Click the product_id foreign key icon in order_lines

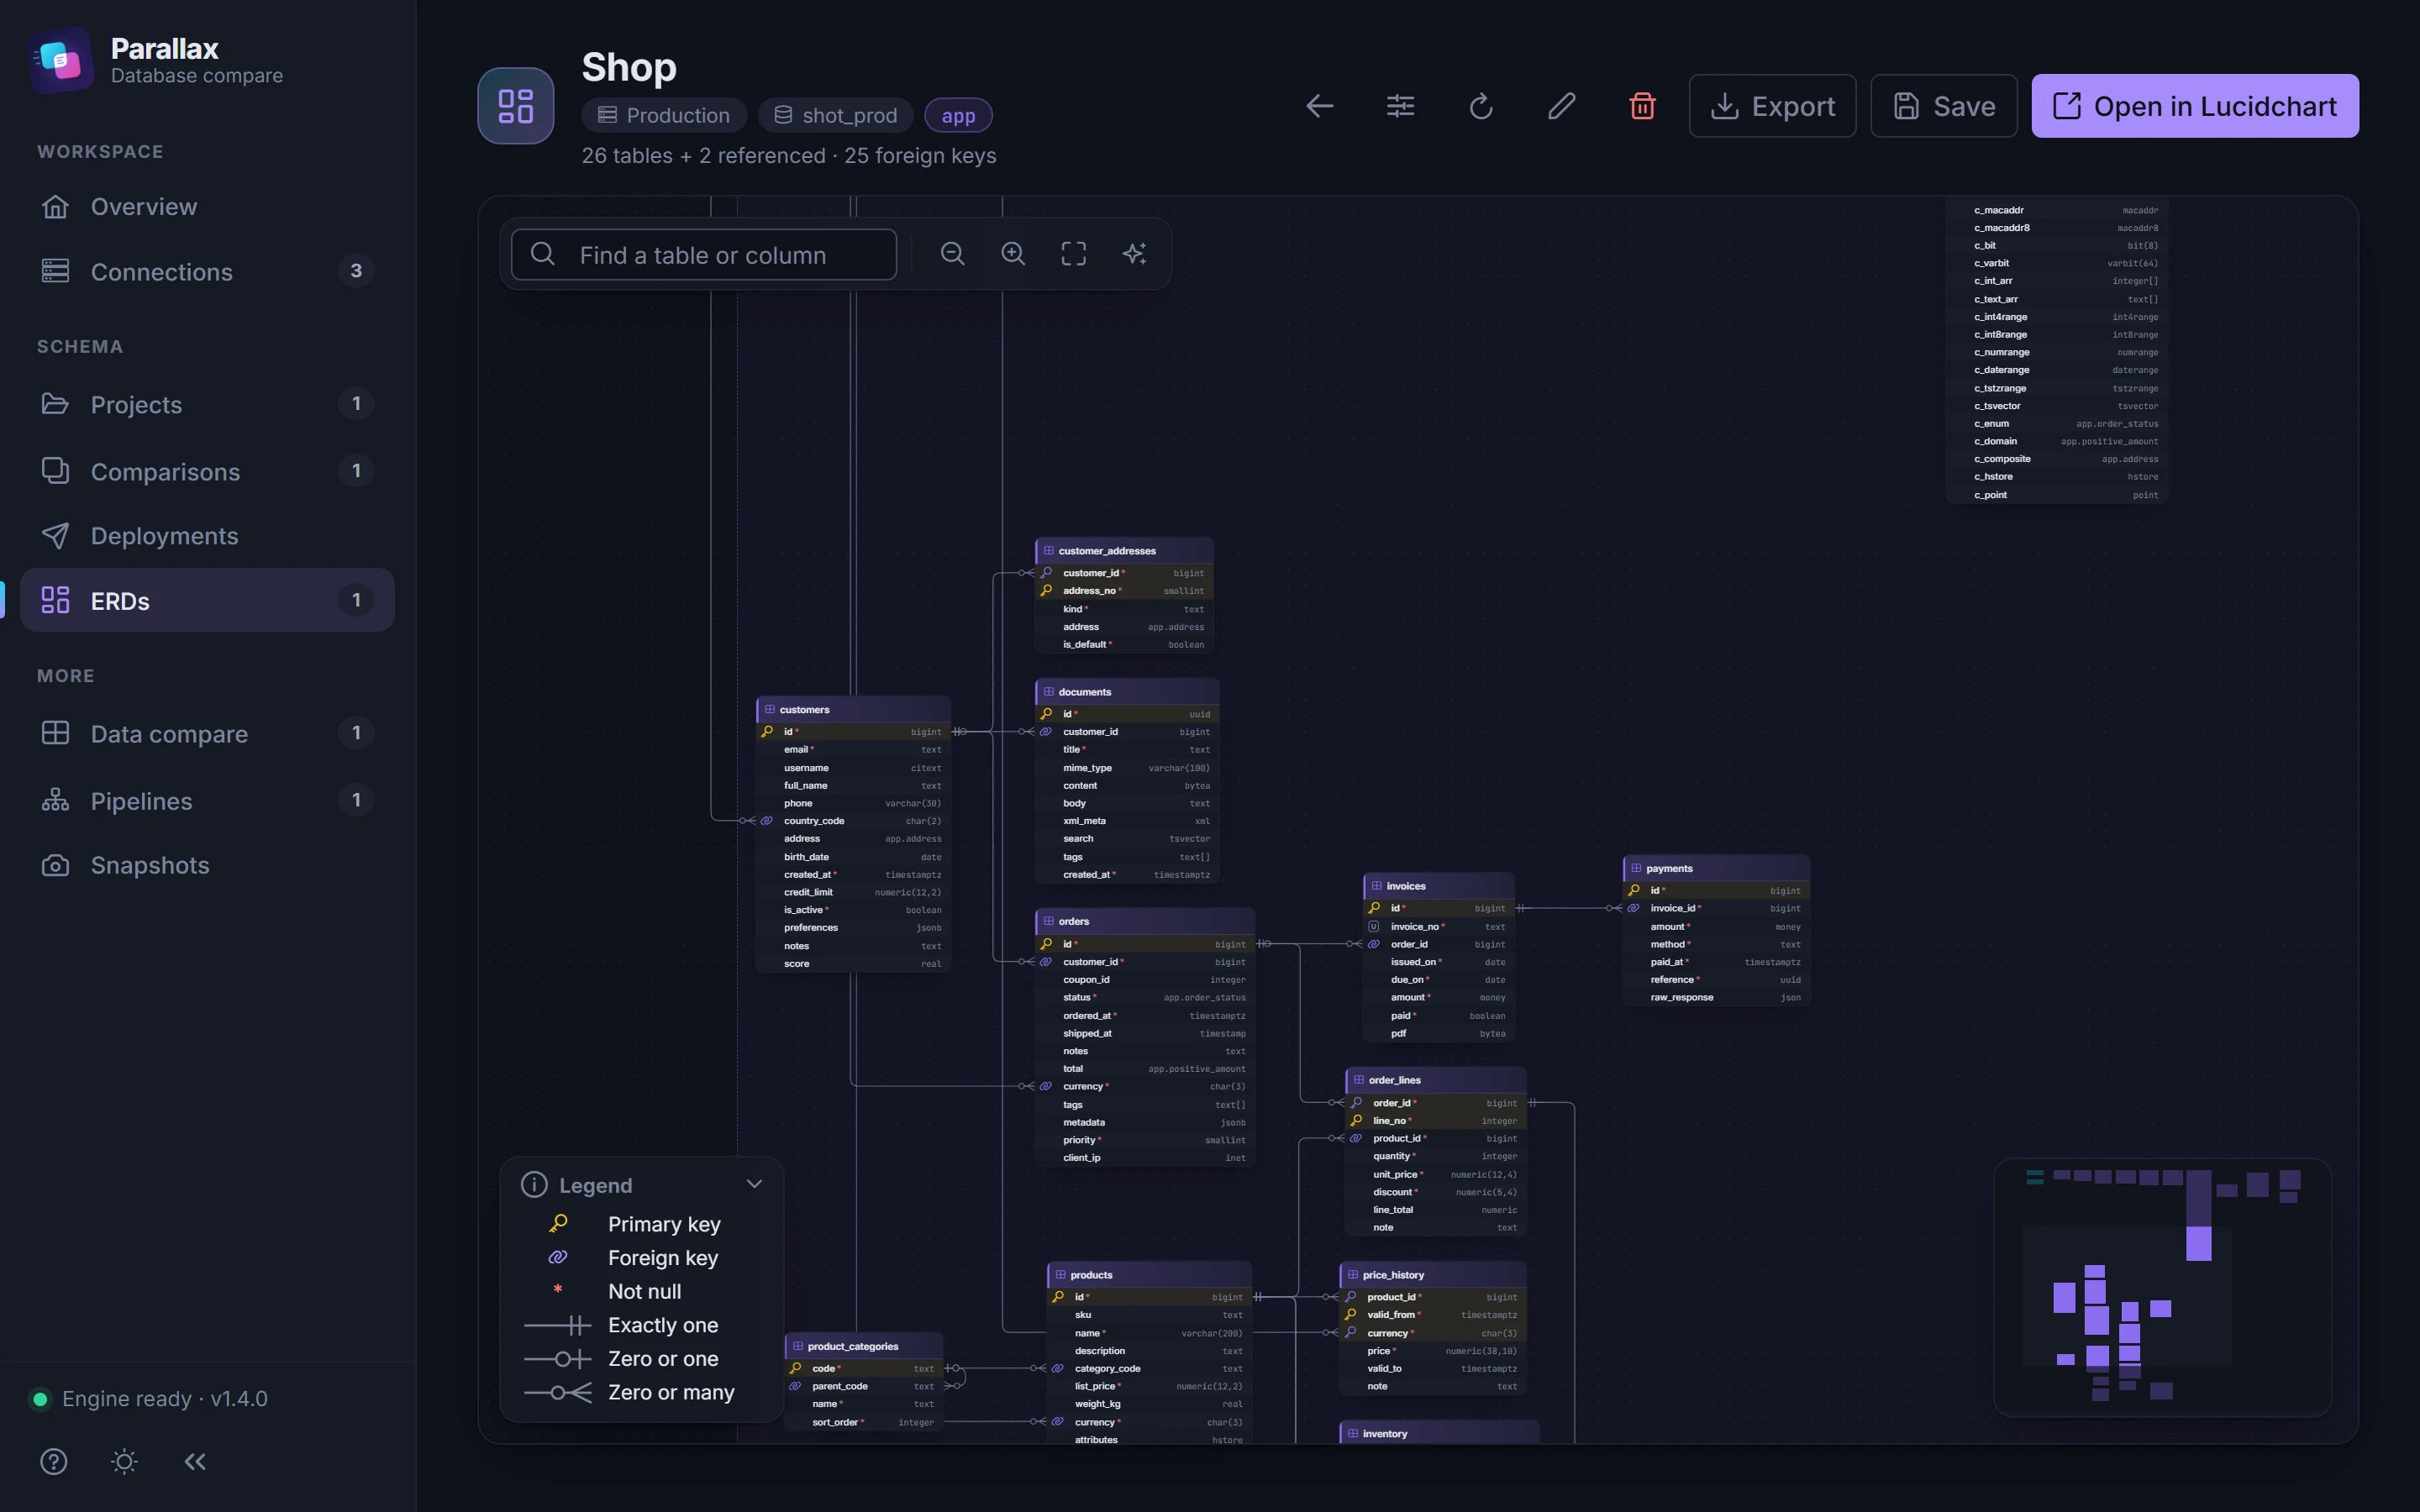[x=1356, y=1139]
